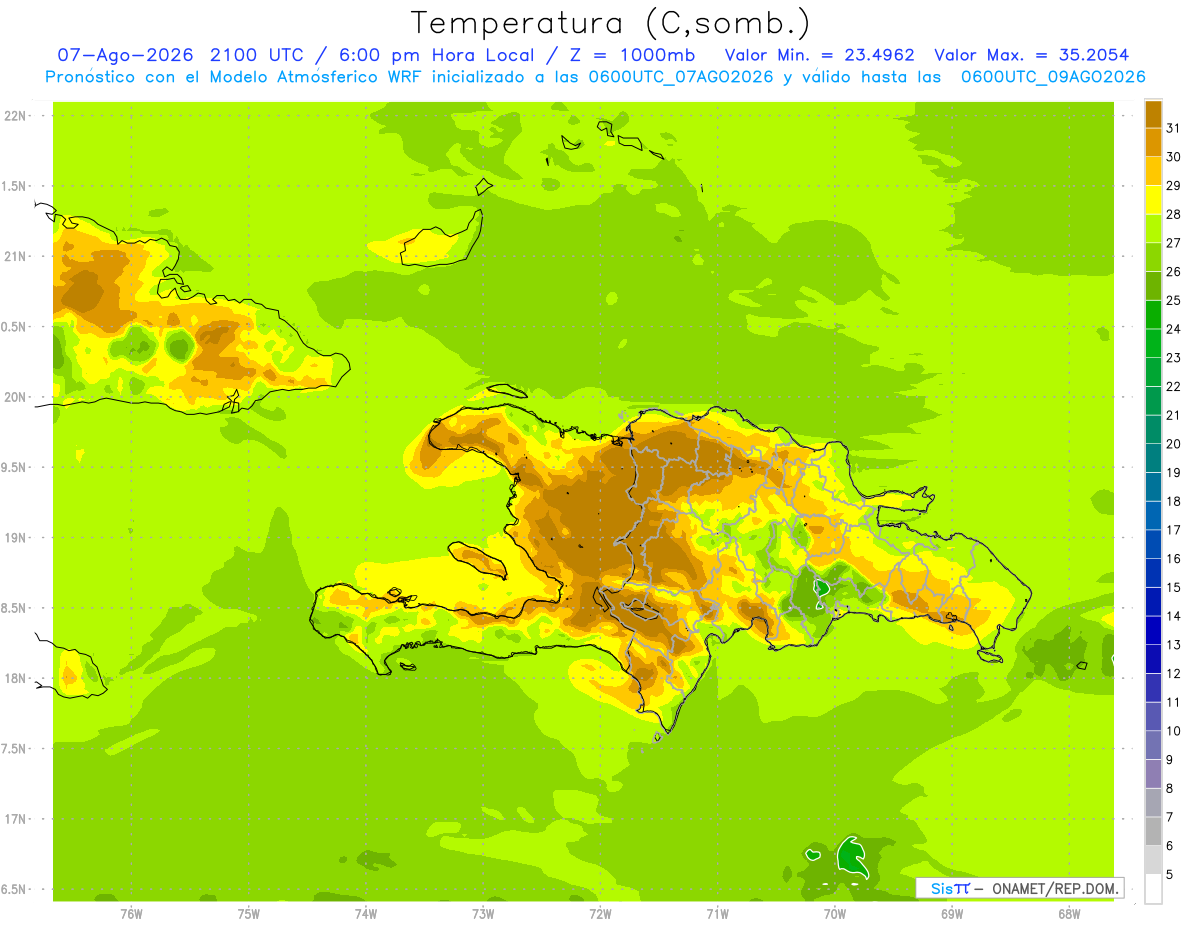Click the '17N' latitude axis label
This screenshot has width=1200, height=927.
coord(17,820)
